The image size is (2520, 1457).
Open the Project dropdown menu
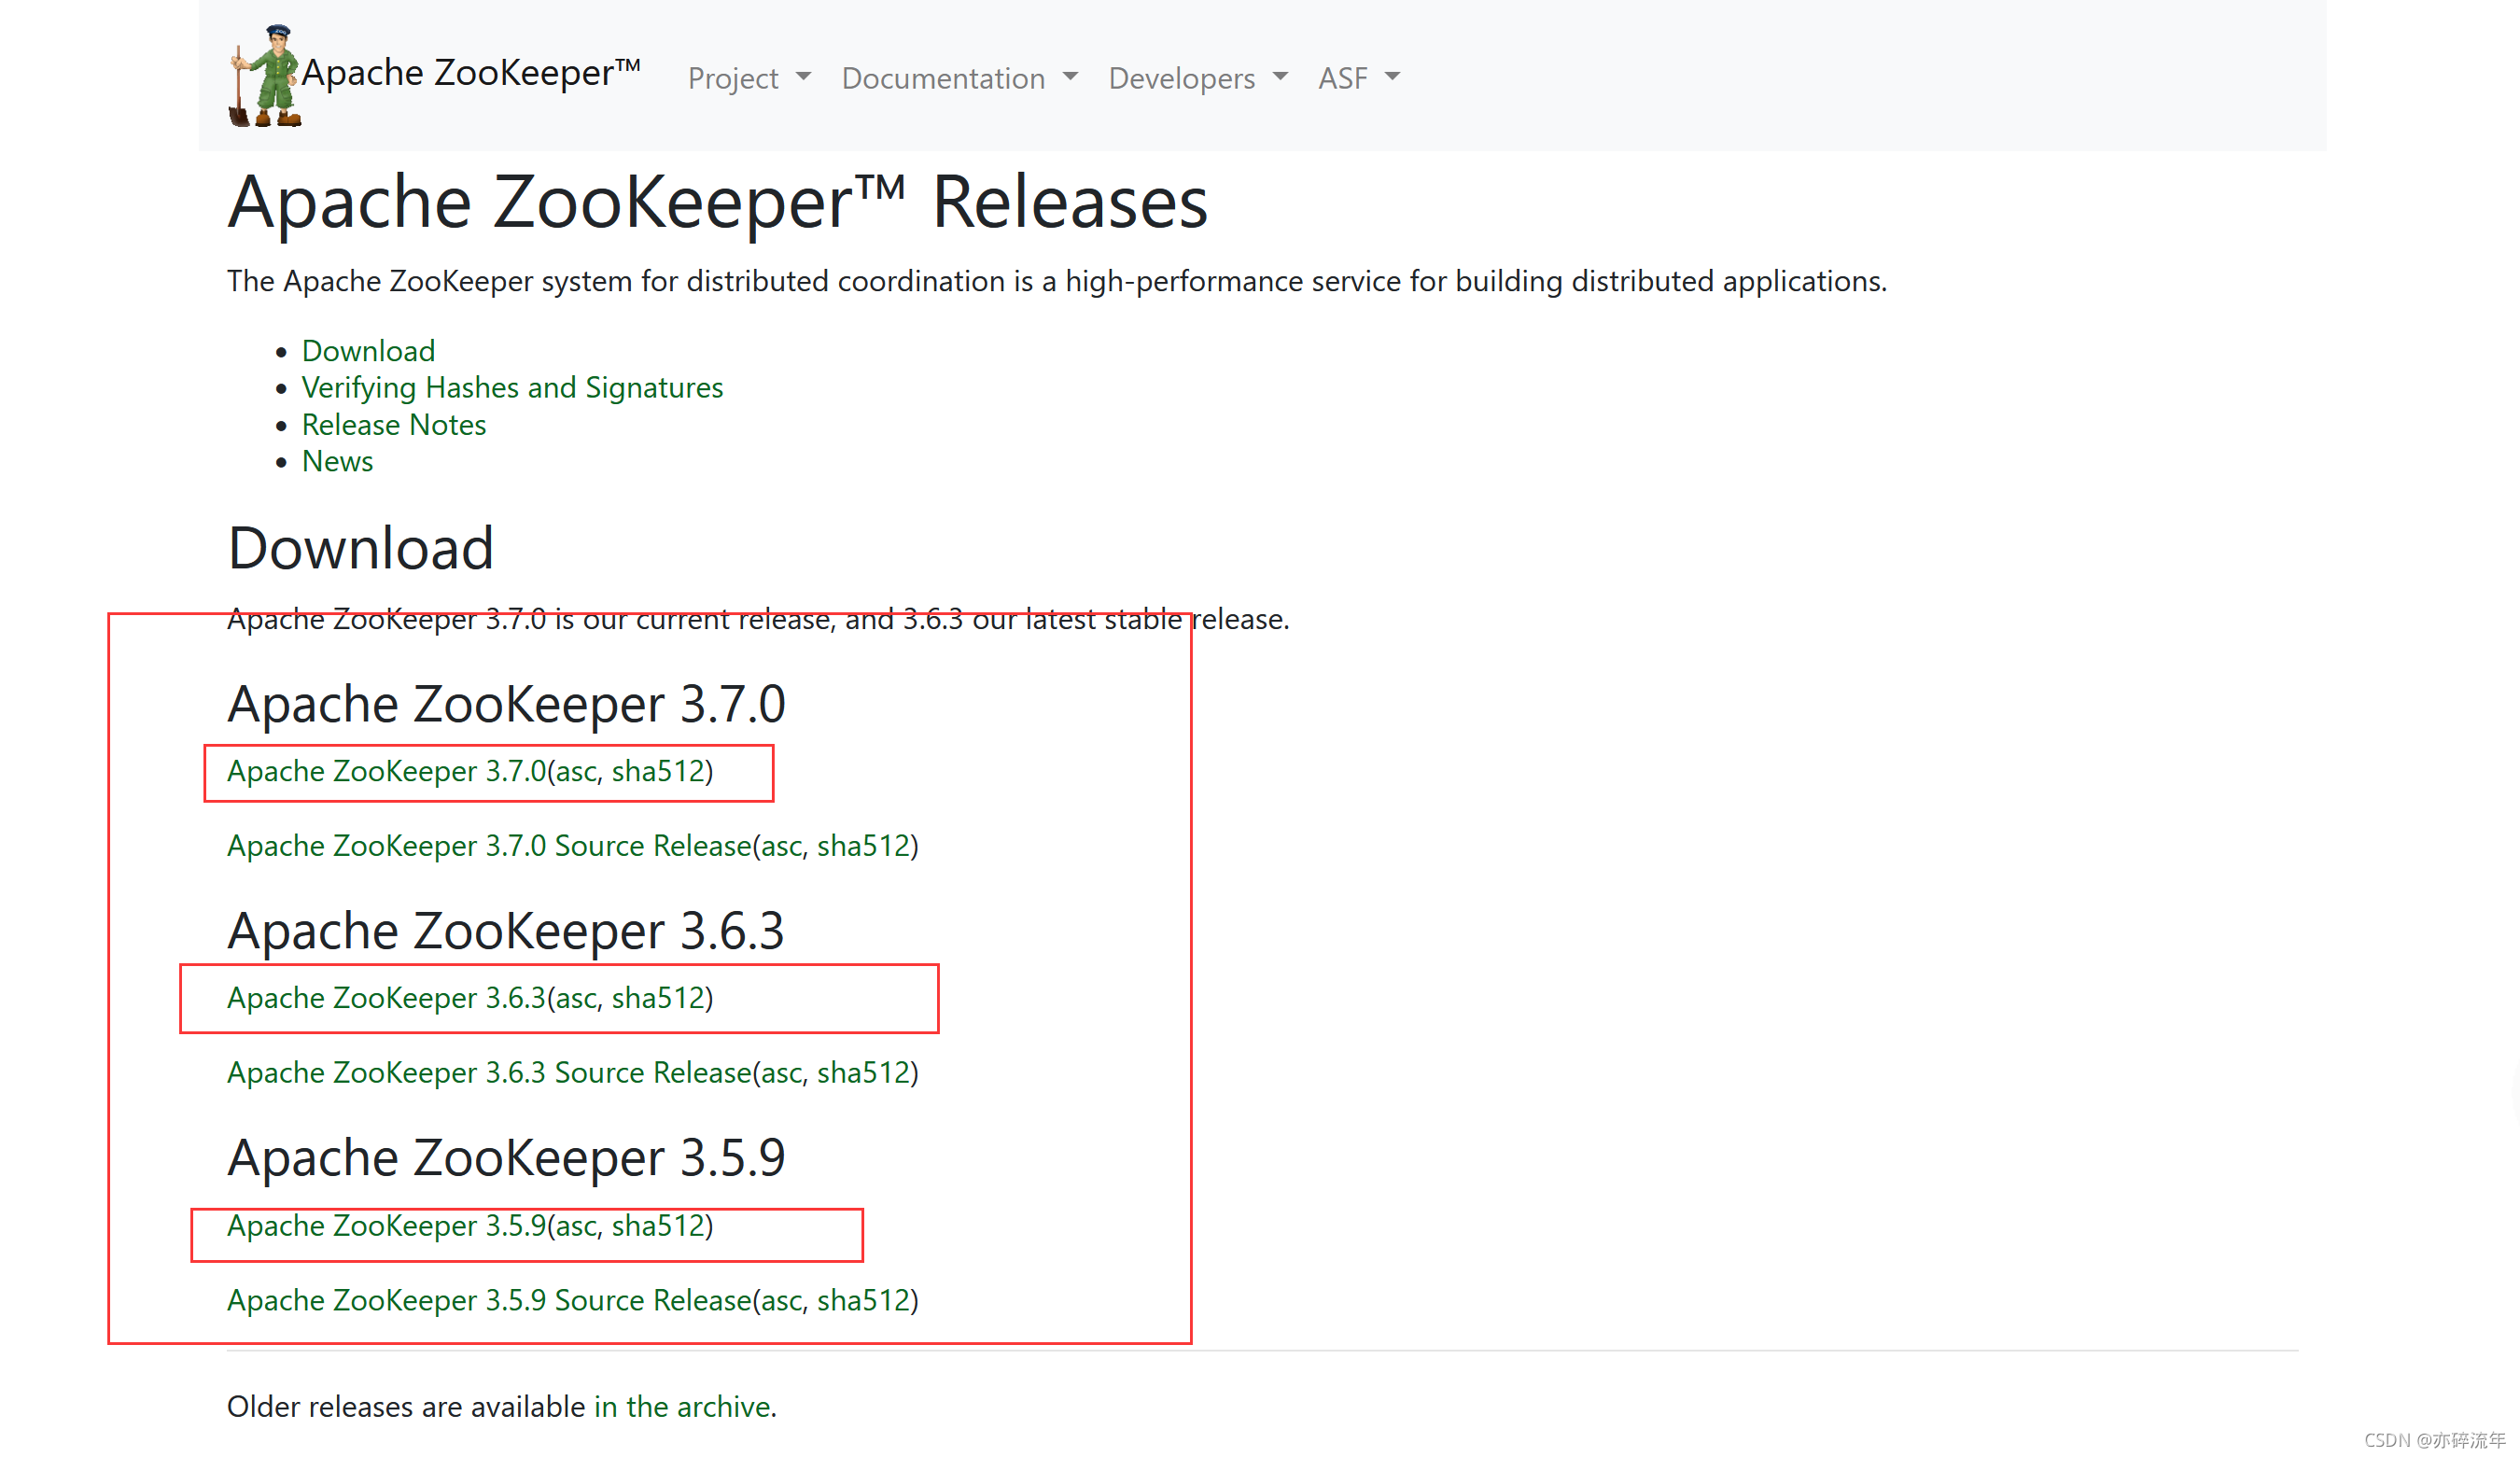coord(748,78)
